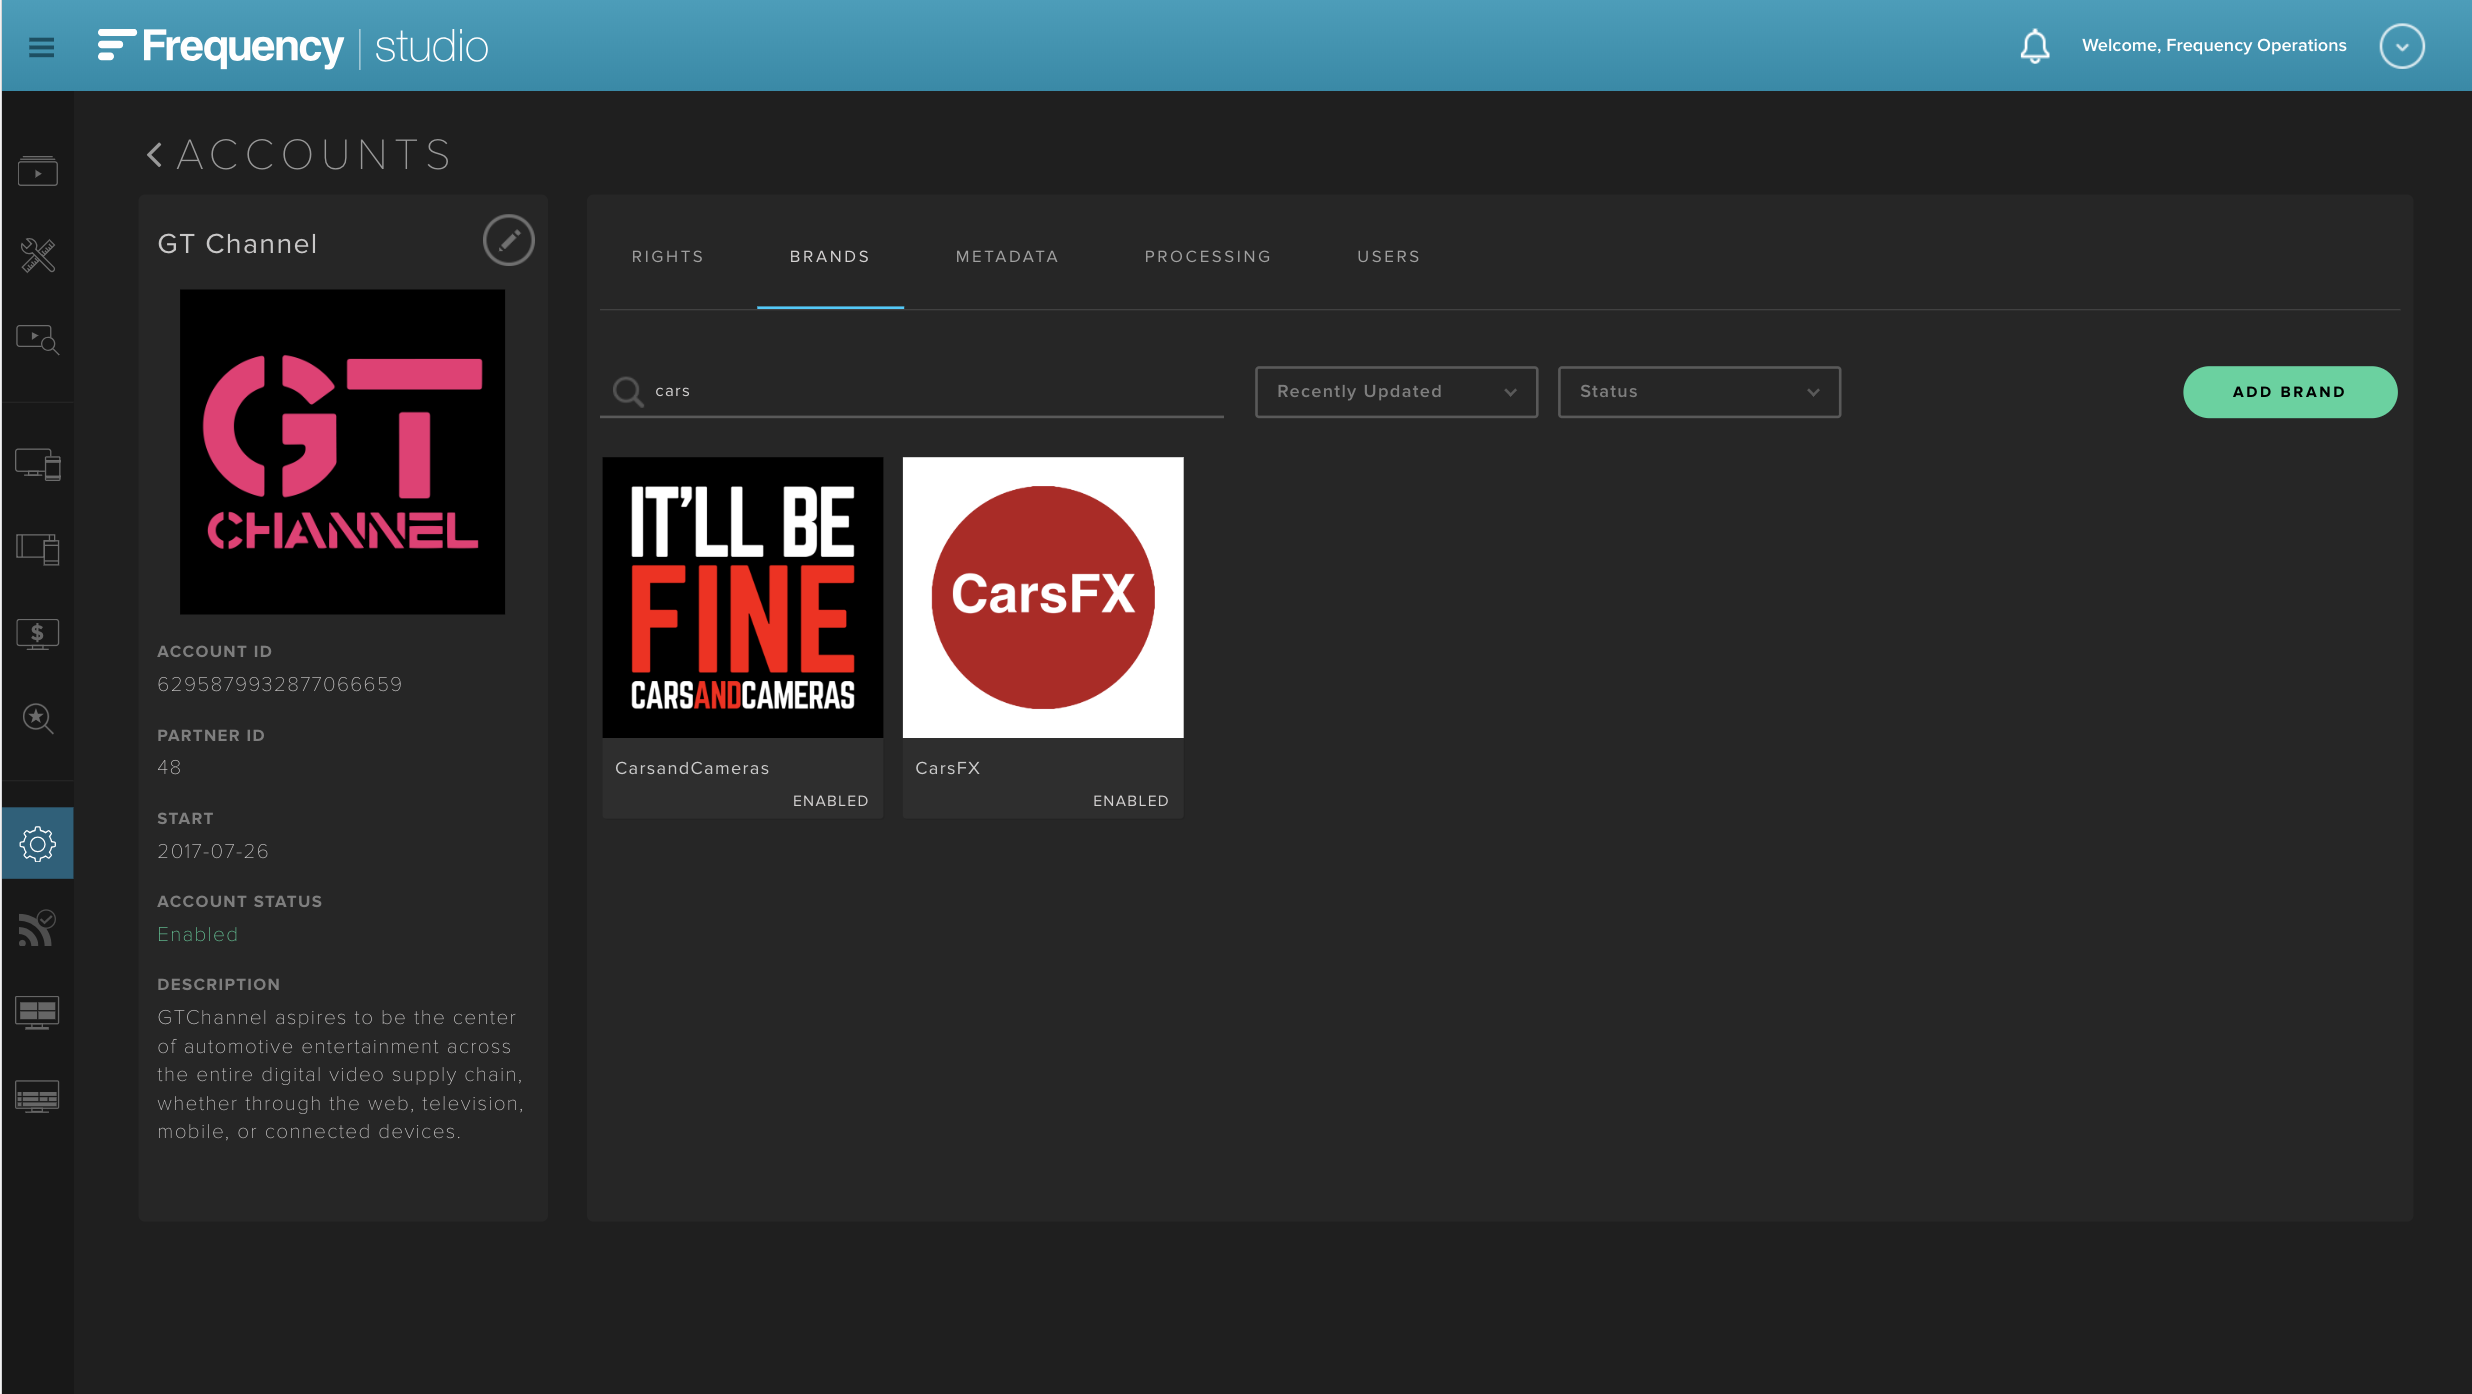Image resolution: width=2472 pixels, height=1394 pixels.
Task: Open the grid display sidebar icon
Action: pos(38,1012)
